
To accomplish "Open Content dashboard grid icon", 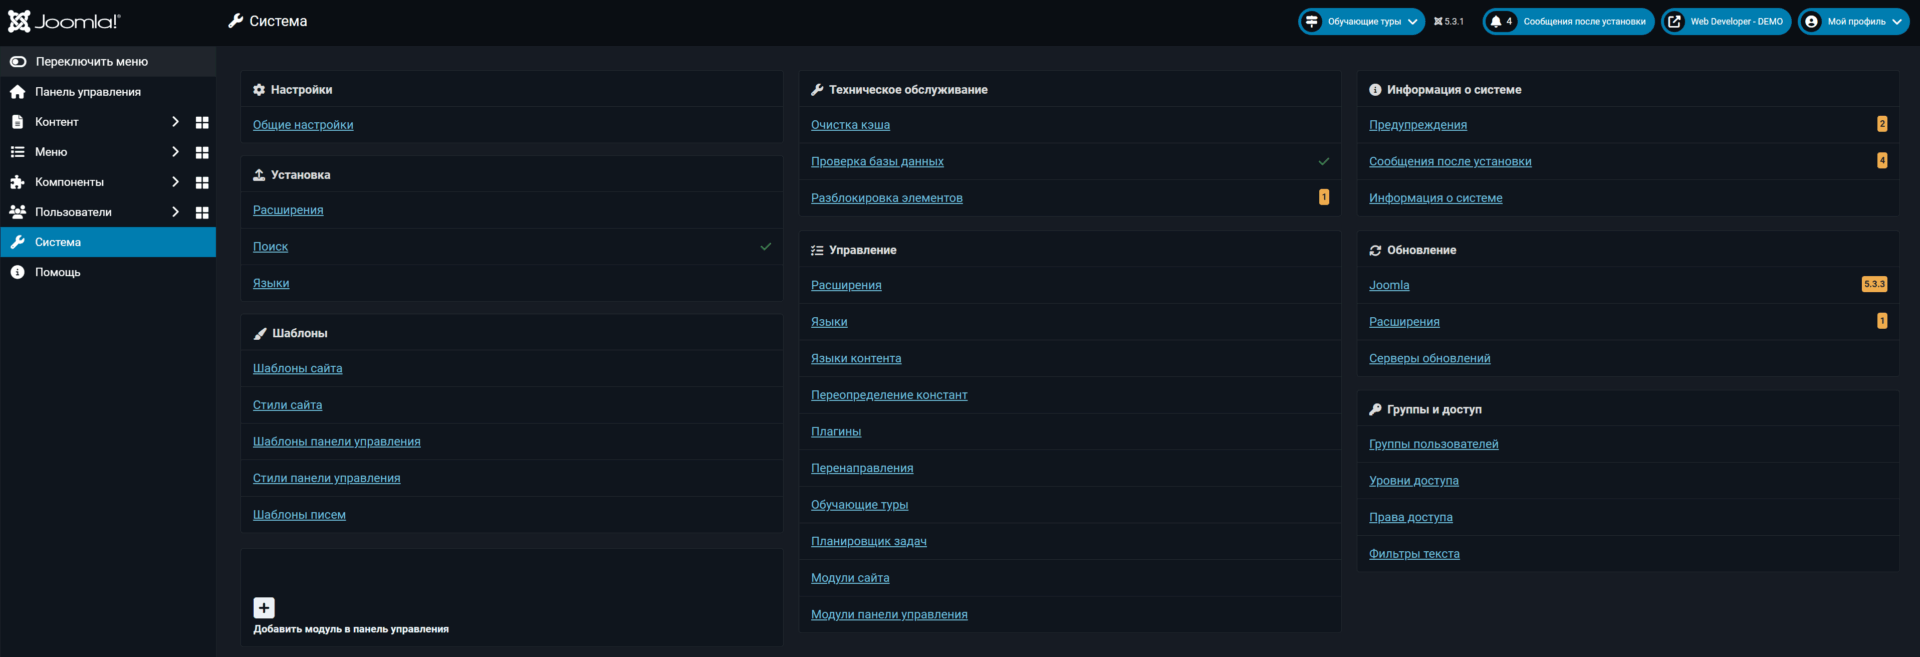I will (202, 122).
